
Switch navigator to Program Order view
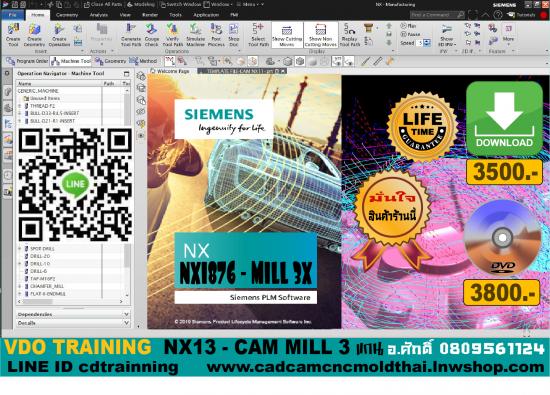click(x=27, y=61)
